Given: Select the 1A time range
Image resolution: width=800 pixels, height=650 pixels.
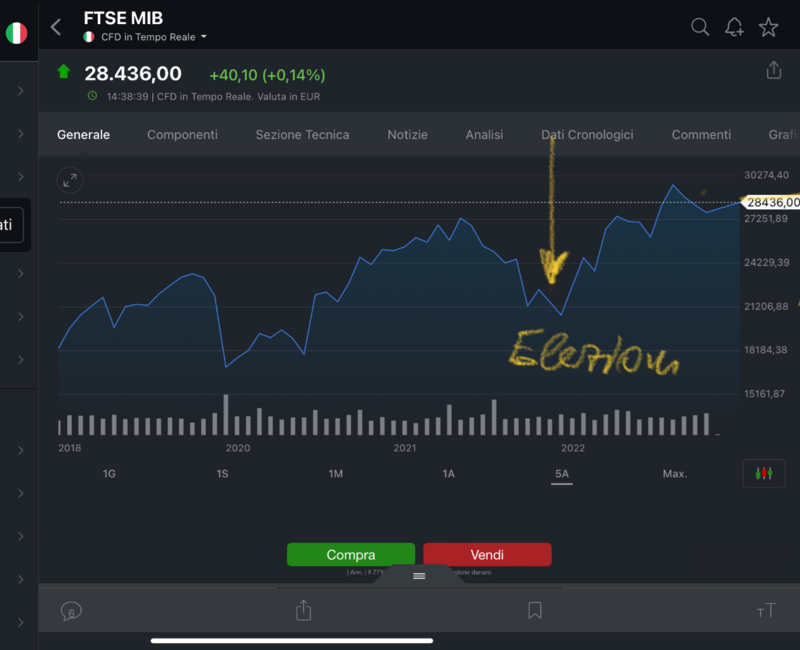Looking at the screenshot, I should [x=449, y=473].
